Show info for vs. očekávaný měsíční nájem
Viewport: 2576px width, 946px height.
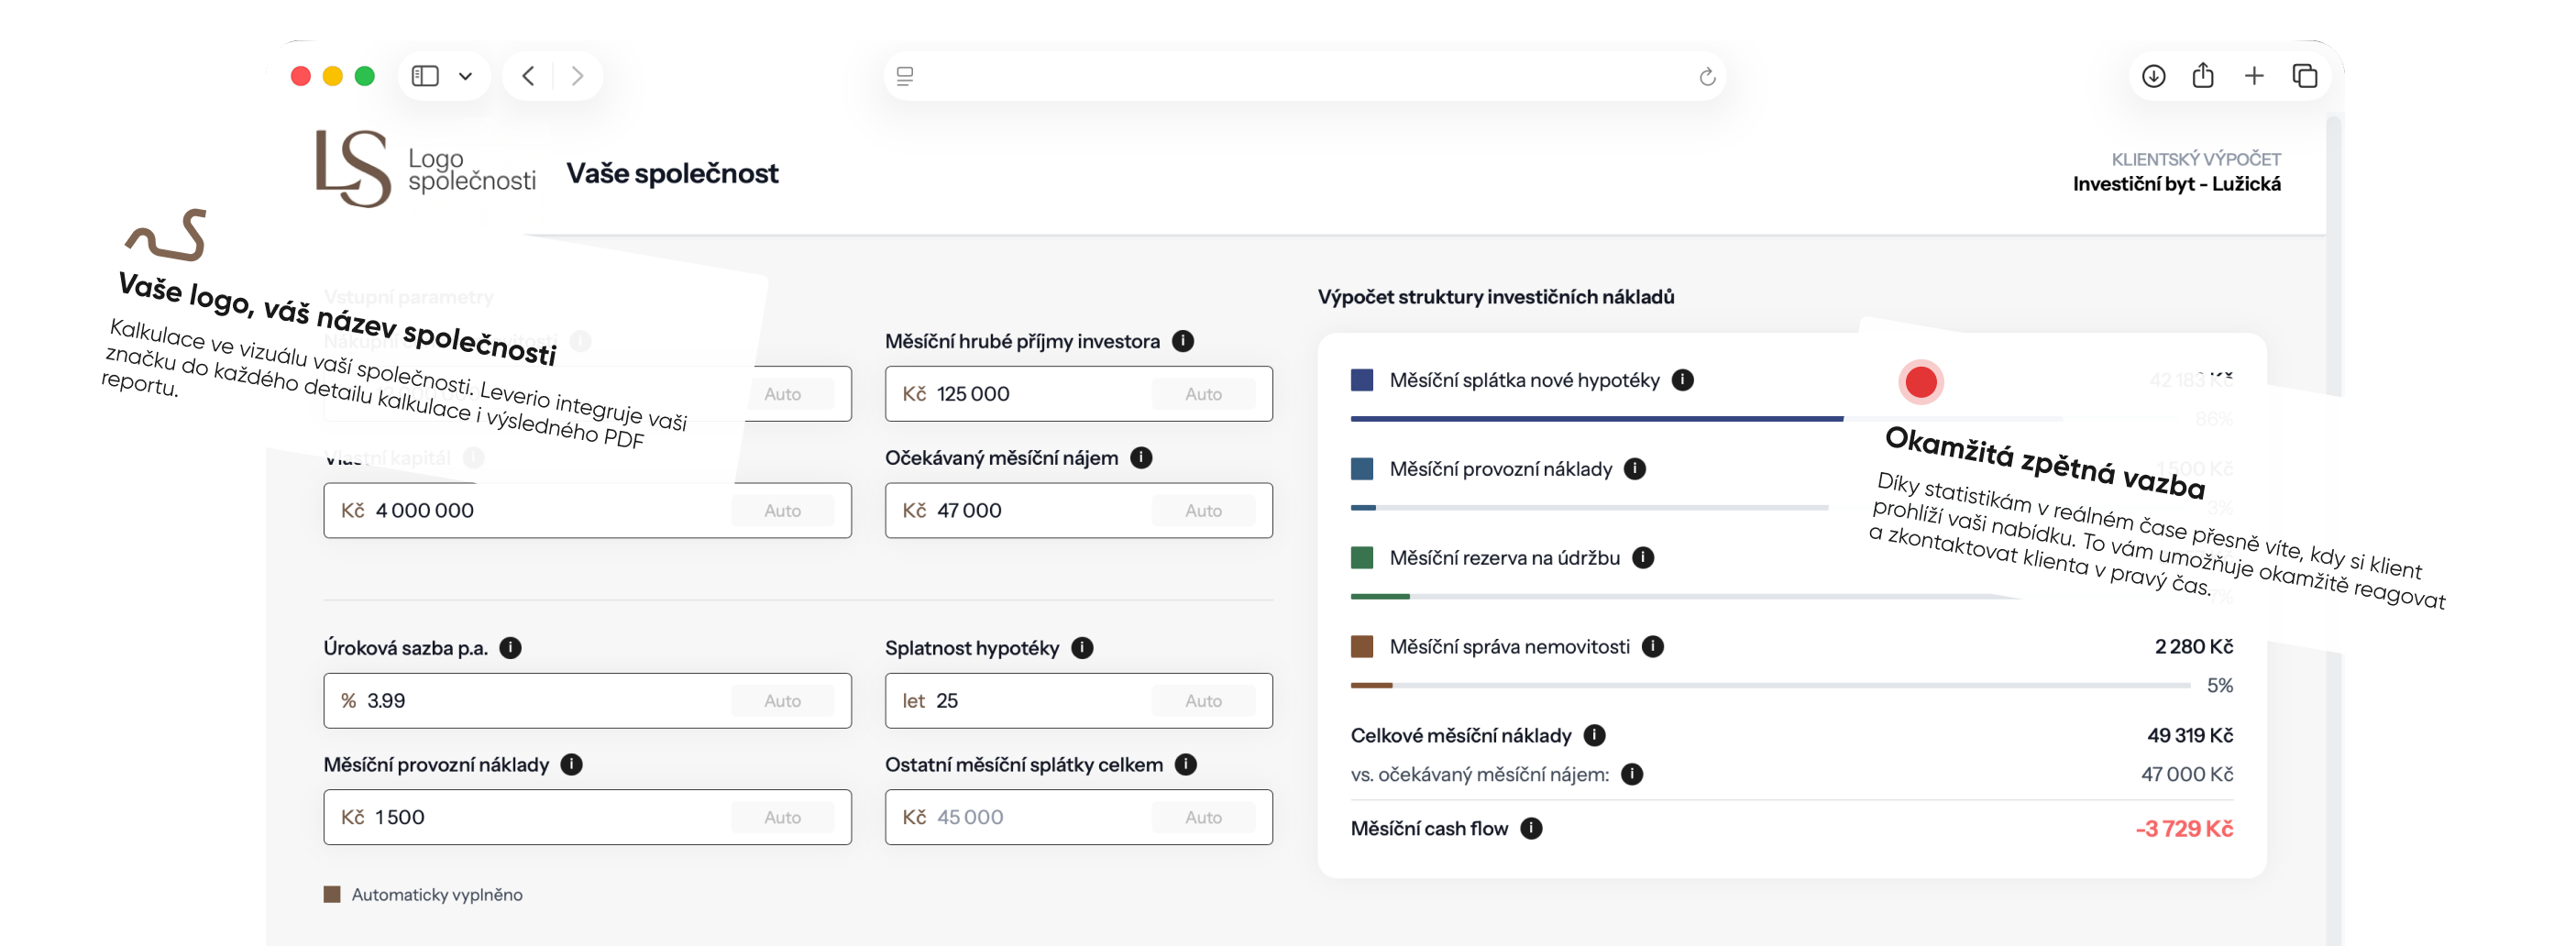(x=1632, y=774)
